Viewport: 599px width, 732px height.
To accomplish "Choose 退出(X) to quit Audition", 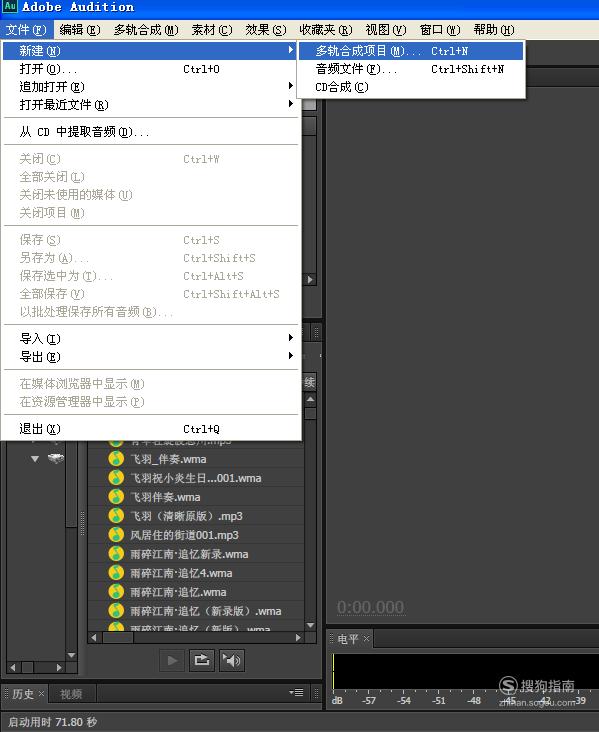I will click(x=150, y=429).
